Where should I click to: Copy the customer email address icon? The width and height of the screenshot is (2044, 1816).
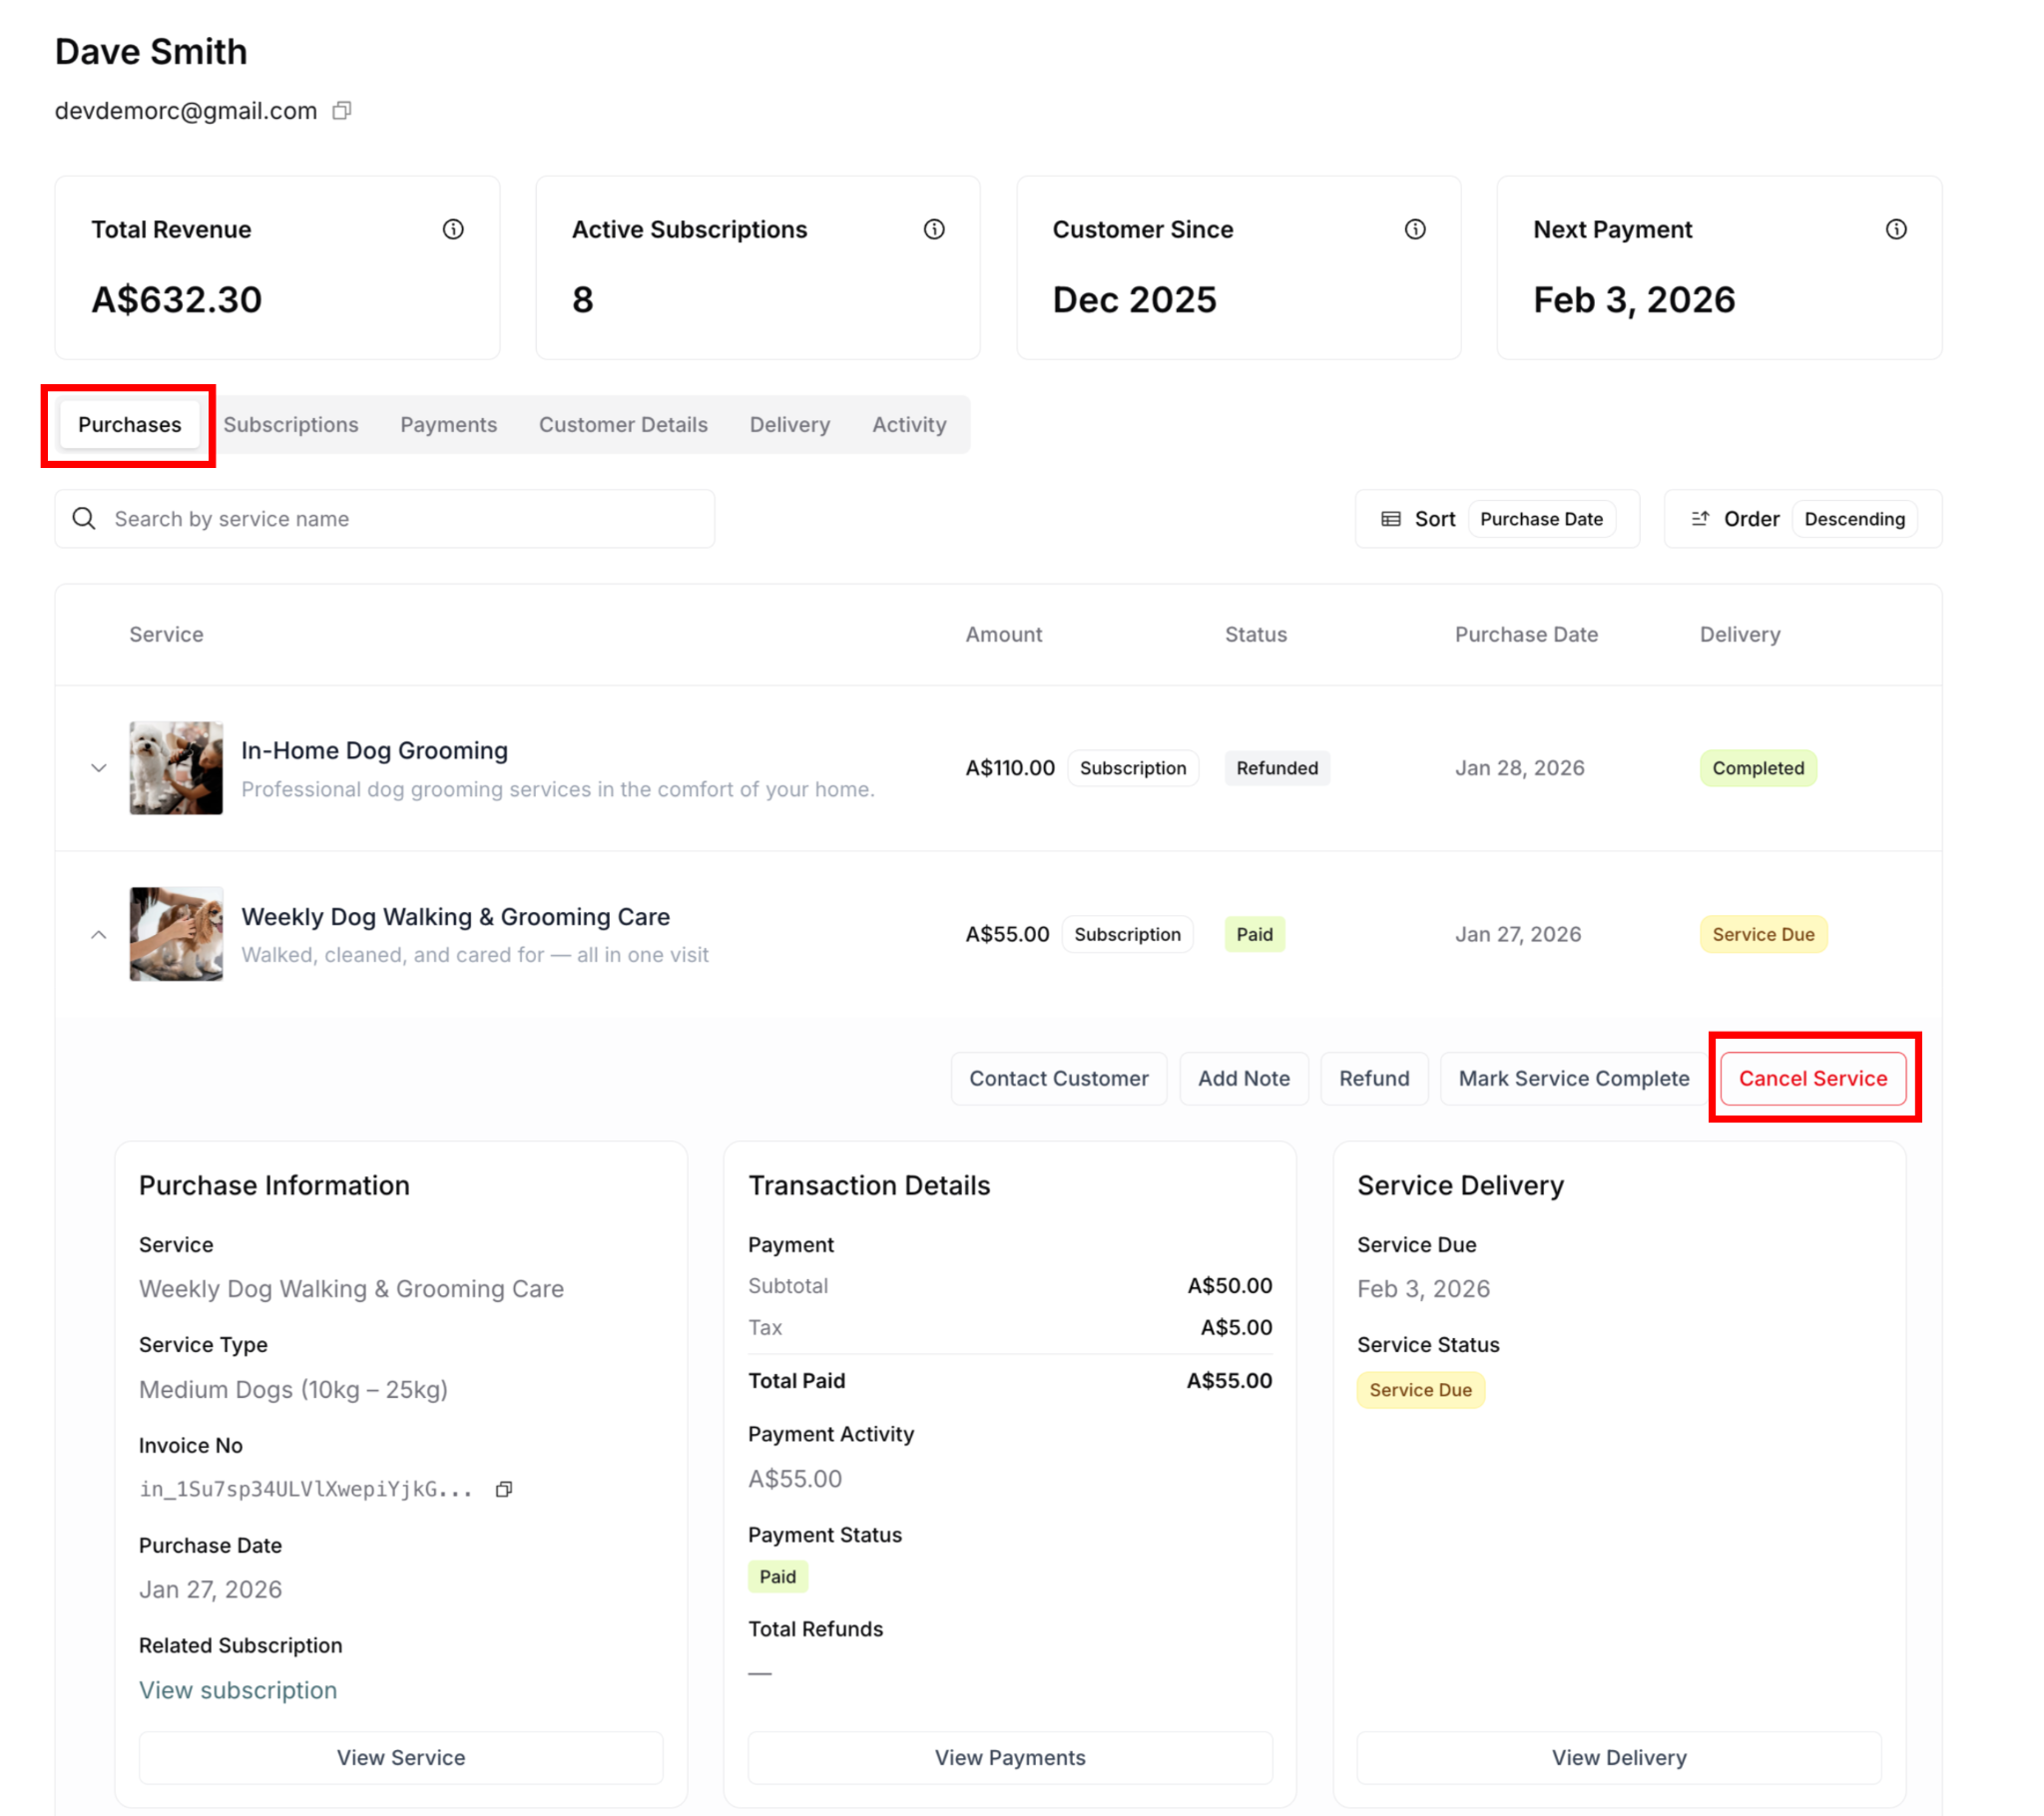(342, 110)
